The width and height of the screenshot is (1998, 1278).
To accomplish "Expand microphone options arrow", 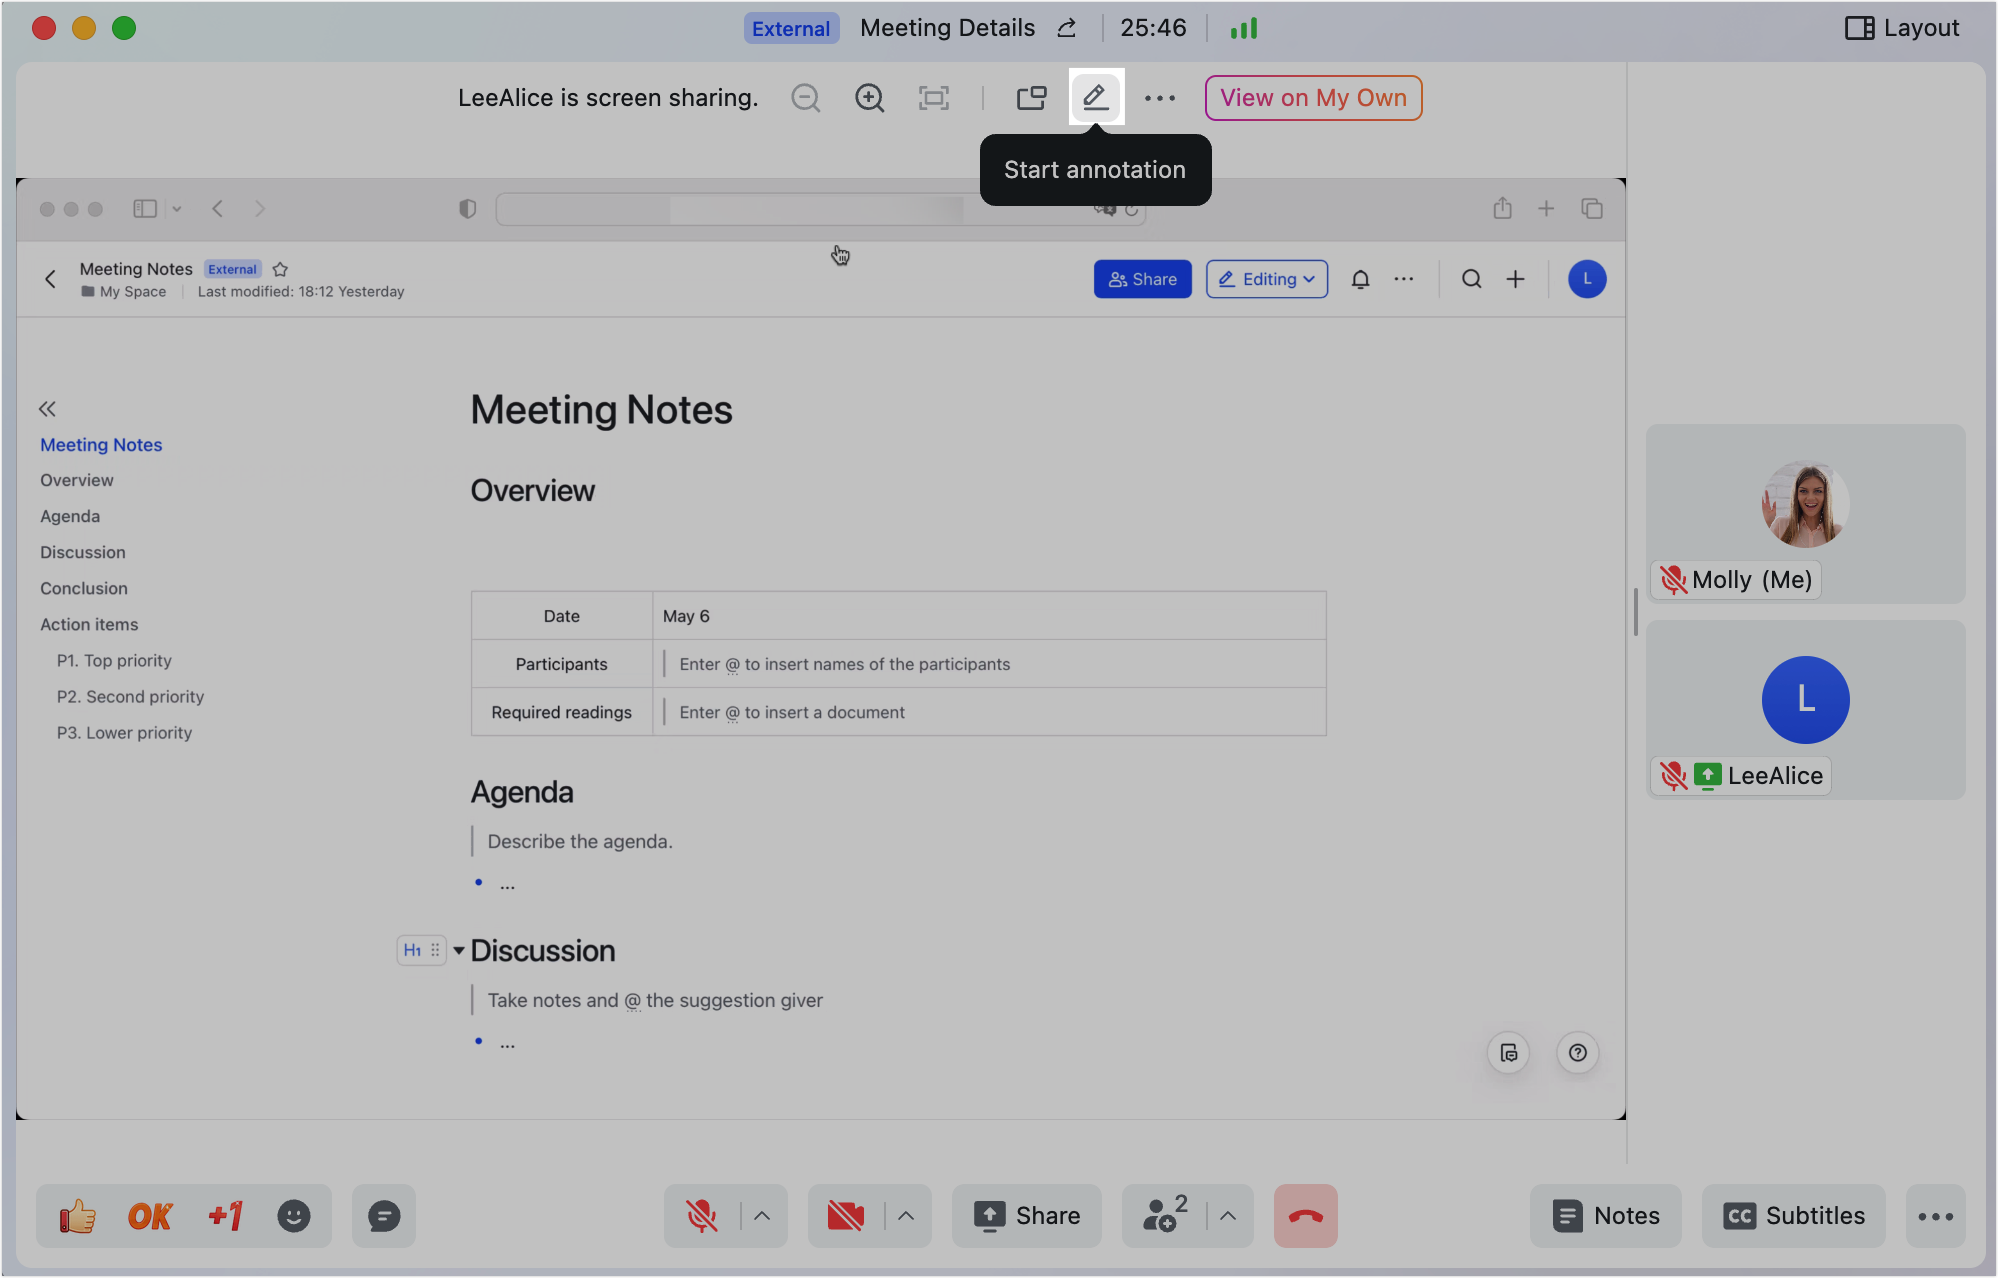I will [x=762, y=1216].
